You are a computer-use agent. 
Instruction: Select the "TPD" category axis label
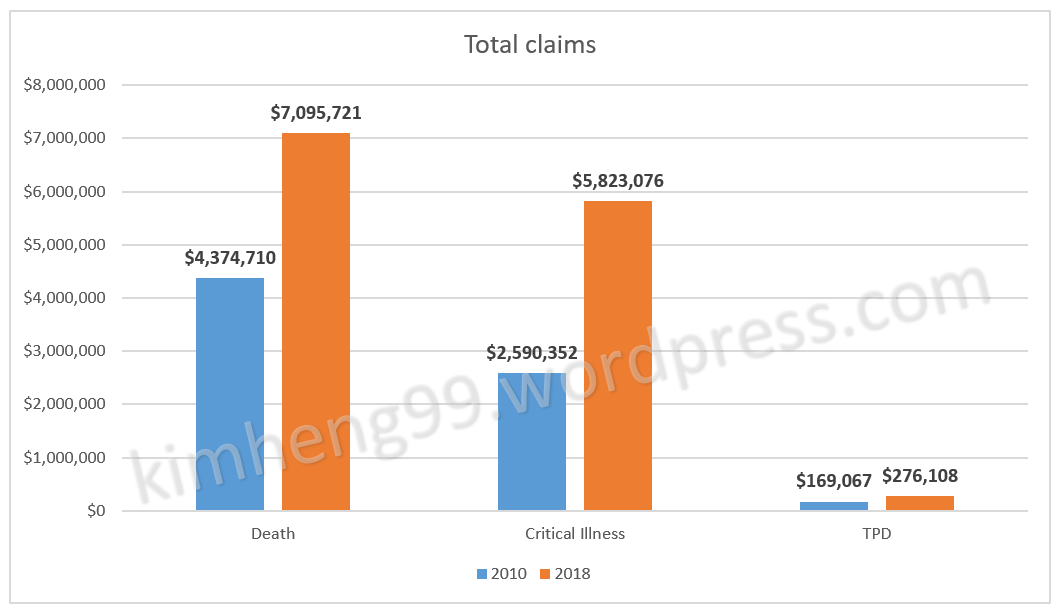point(877,534)
